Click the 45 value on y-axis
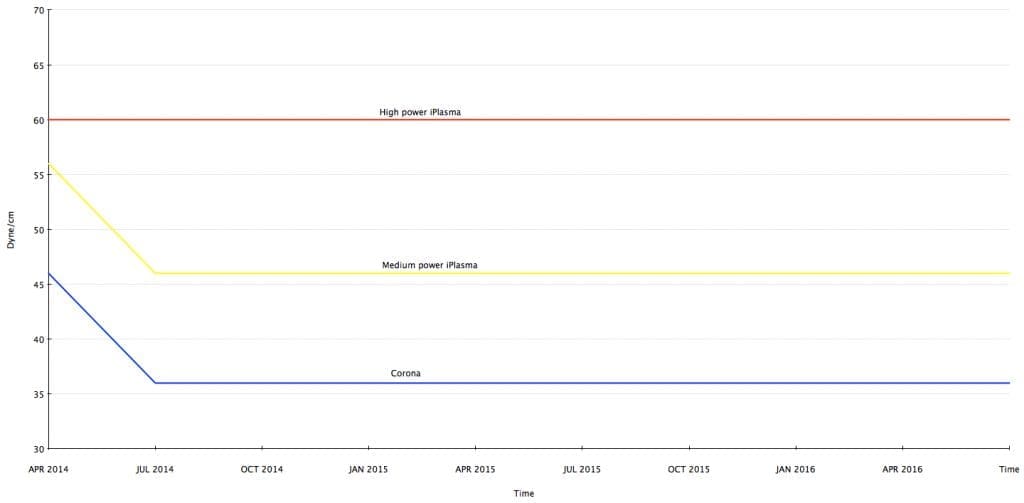This screenshot has height=503, width=1024. click(x=39, y=285)
